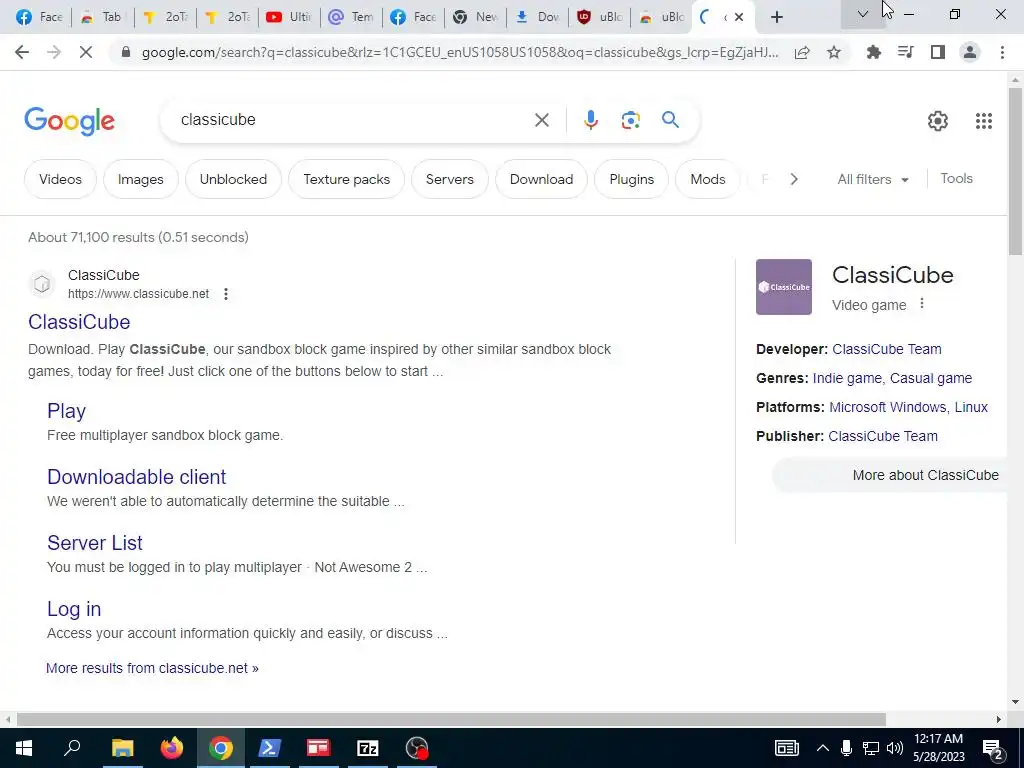Launch Firefox from the taskbar
The height and width of the screenshot is (768, 1024).
pos(172,748)
